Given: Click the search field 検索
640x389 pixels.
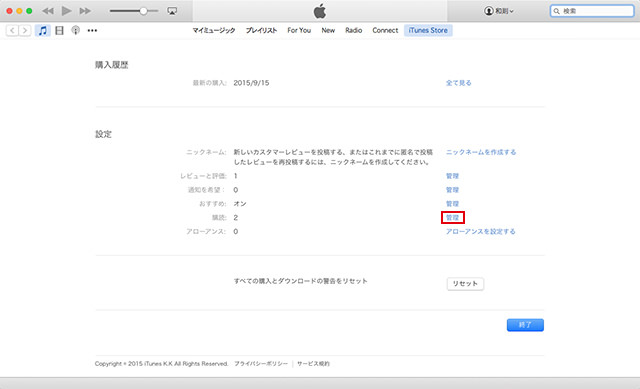Looking at the screenshot, I should (x=592, y=11).
